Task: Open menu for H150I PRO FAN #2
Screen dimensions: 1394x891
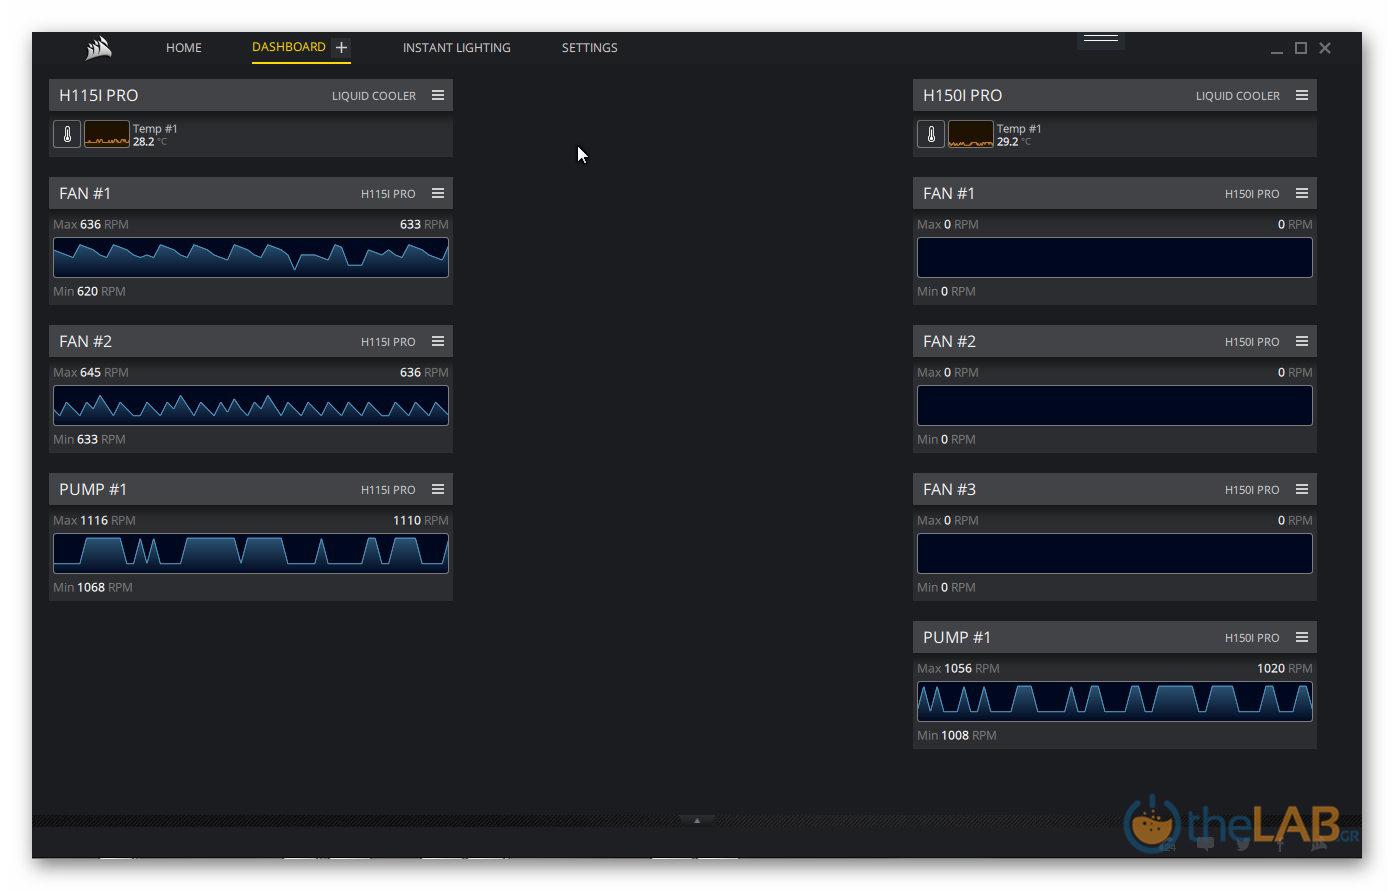Action: pyautogui.click(x=1302, y=341)
